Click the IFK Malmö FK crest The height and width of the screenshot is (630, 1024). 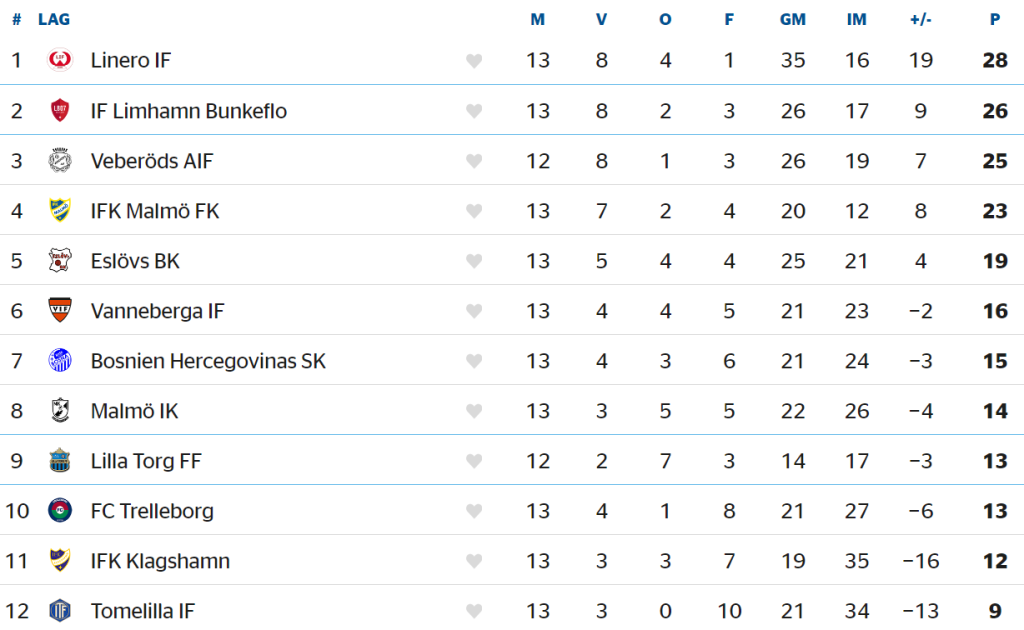pyautogui.click(x=60, y=210)
